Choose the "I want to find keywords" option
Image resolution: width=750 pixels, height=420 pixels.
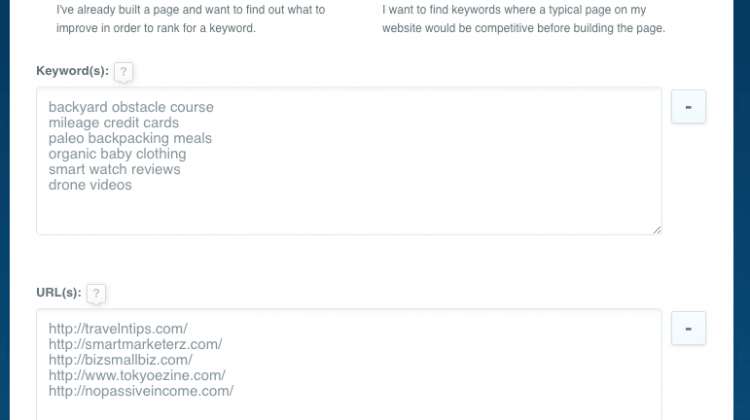pos(523,19)
